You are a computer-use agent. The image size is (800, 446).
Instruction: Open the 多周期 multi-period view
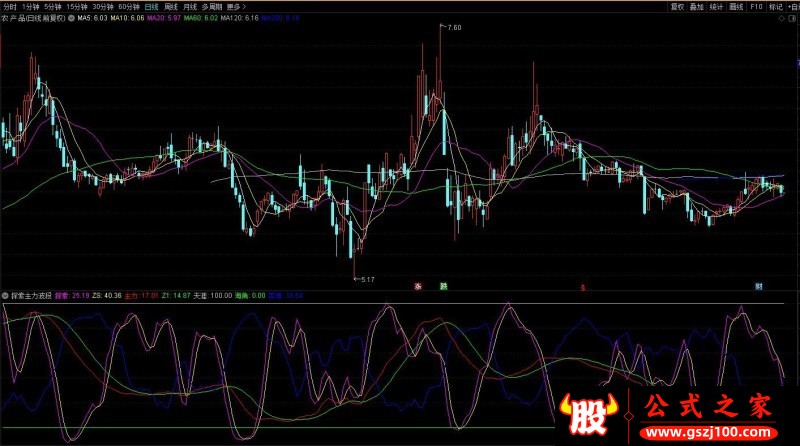(x=212, y=7)
